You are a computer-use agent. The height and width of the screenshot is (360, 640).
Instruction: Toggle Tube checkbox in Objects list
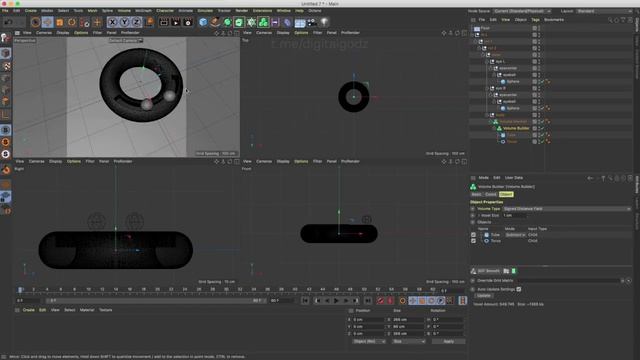(473, 235)
